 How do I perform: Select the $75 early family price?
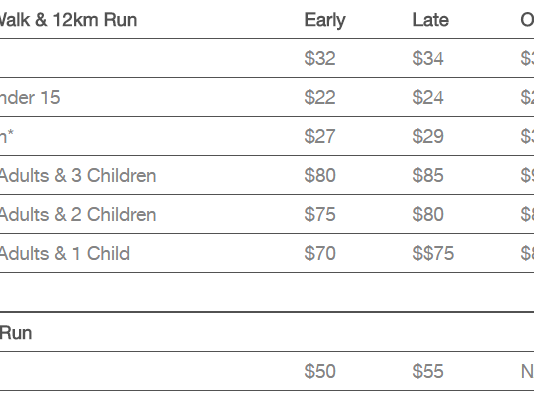click(320, 214)
